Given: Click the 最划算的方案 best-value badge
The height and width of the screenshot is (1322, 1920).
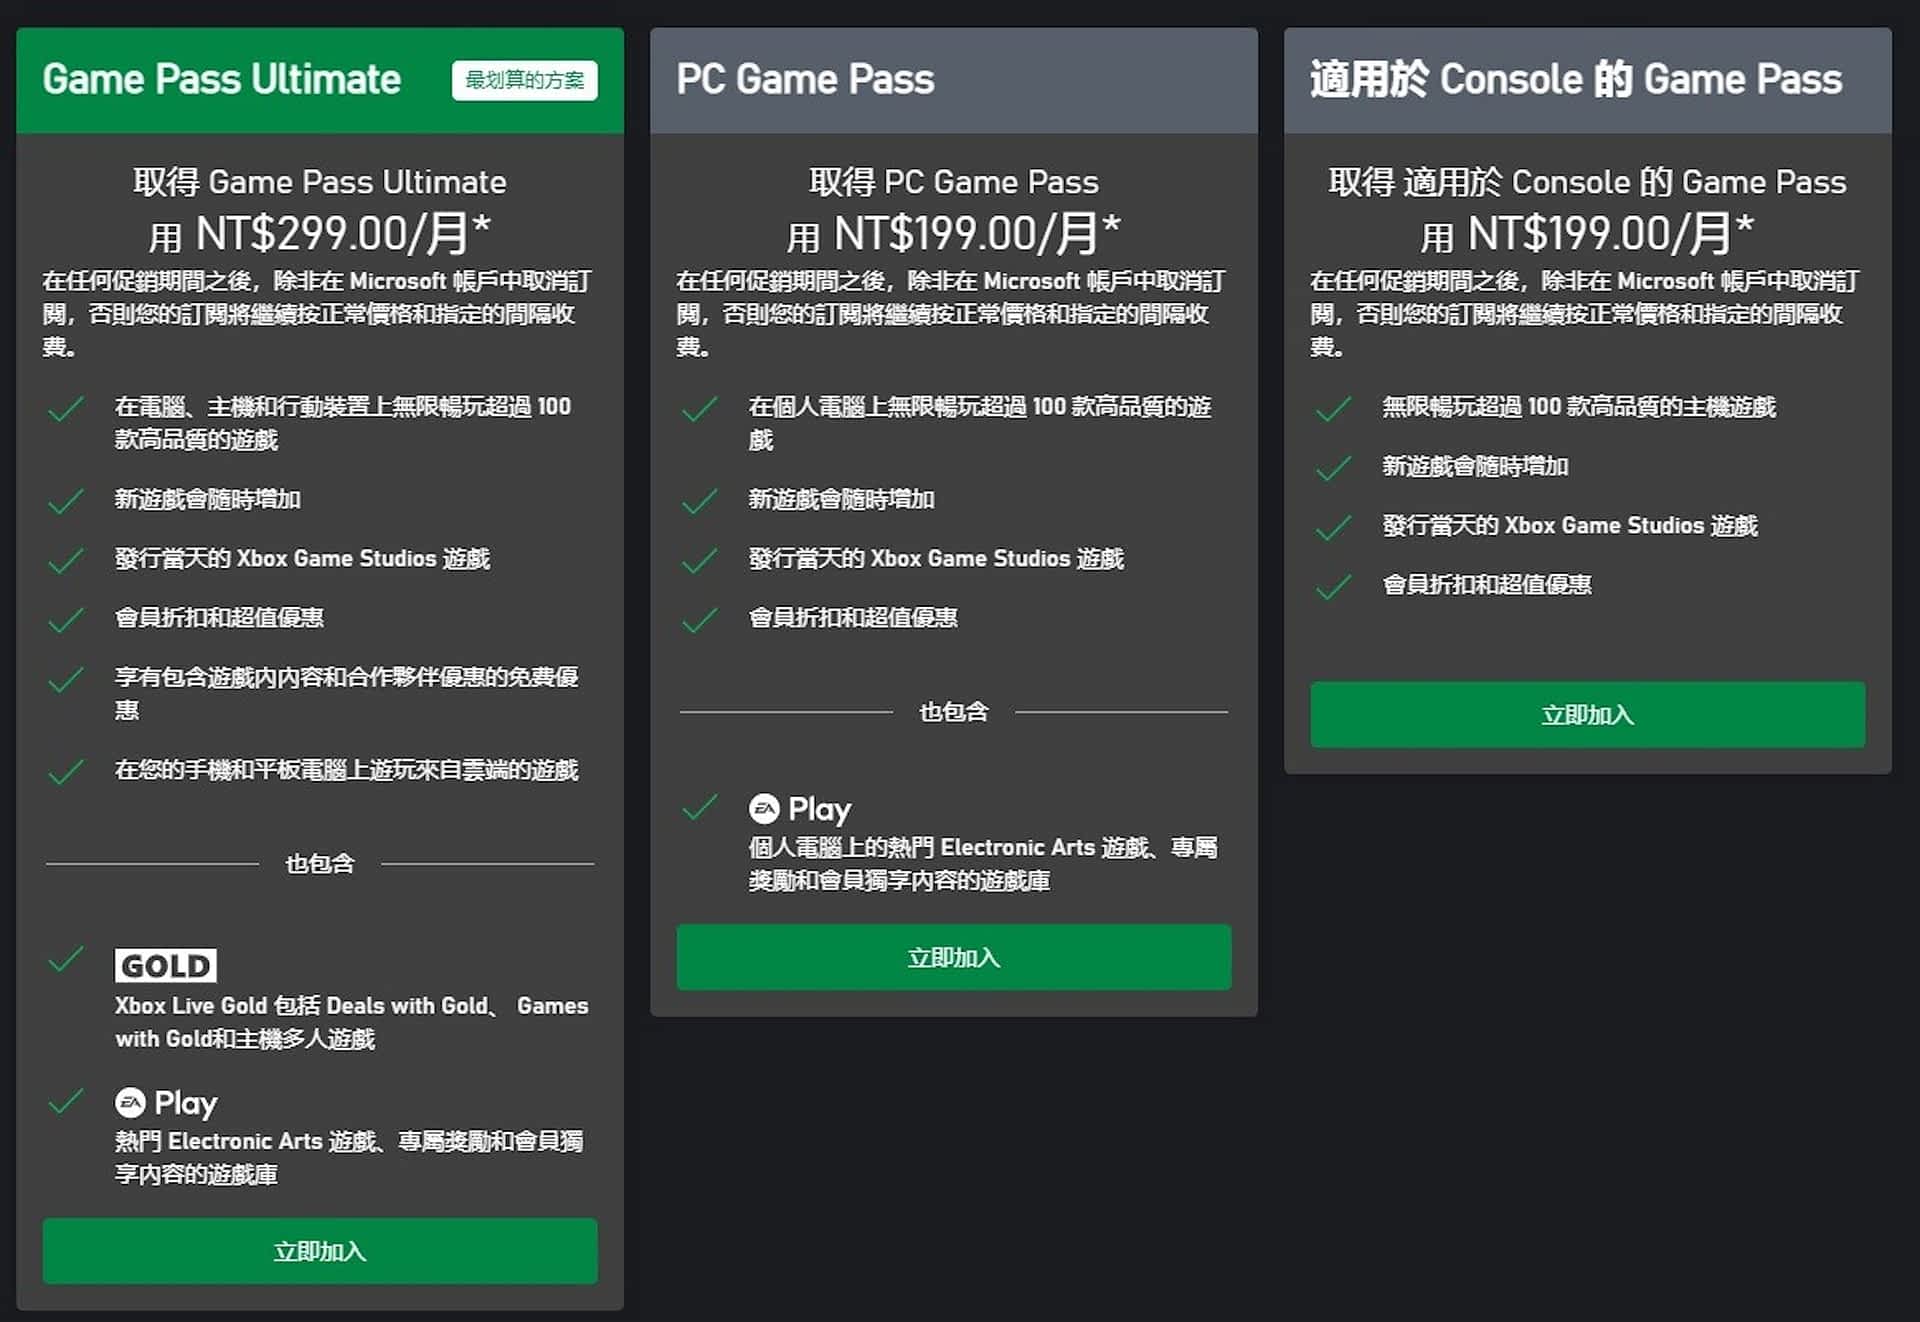Looking at the screenshot, I should pos(524,80).
